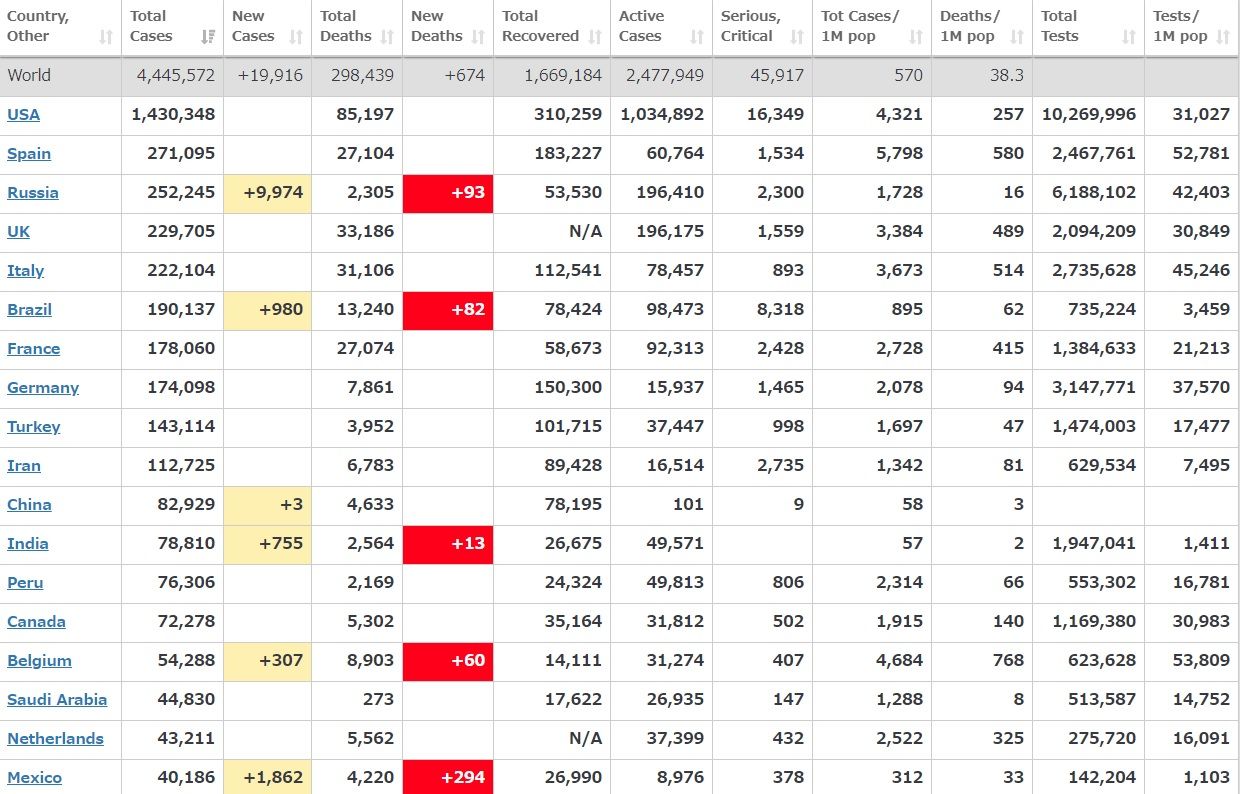Click the Total Deaths sort arrows icon
This screenshot has height=794, width=1240.
tap(385, 37)
